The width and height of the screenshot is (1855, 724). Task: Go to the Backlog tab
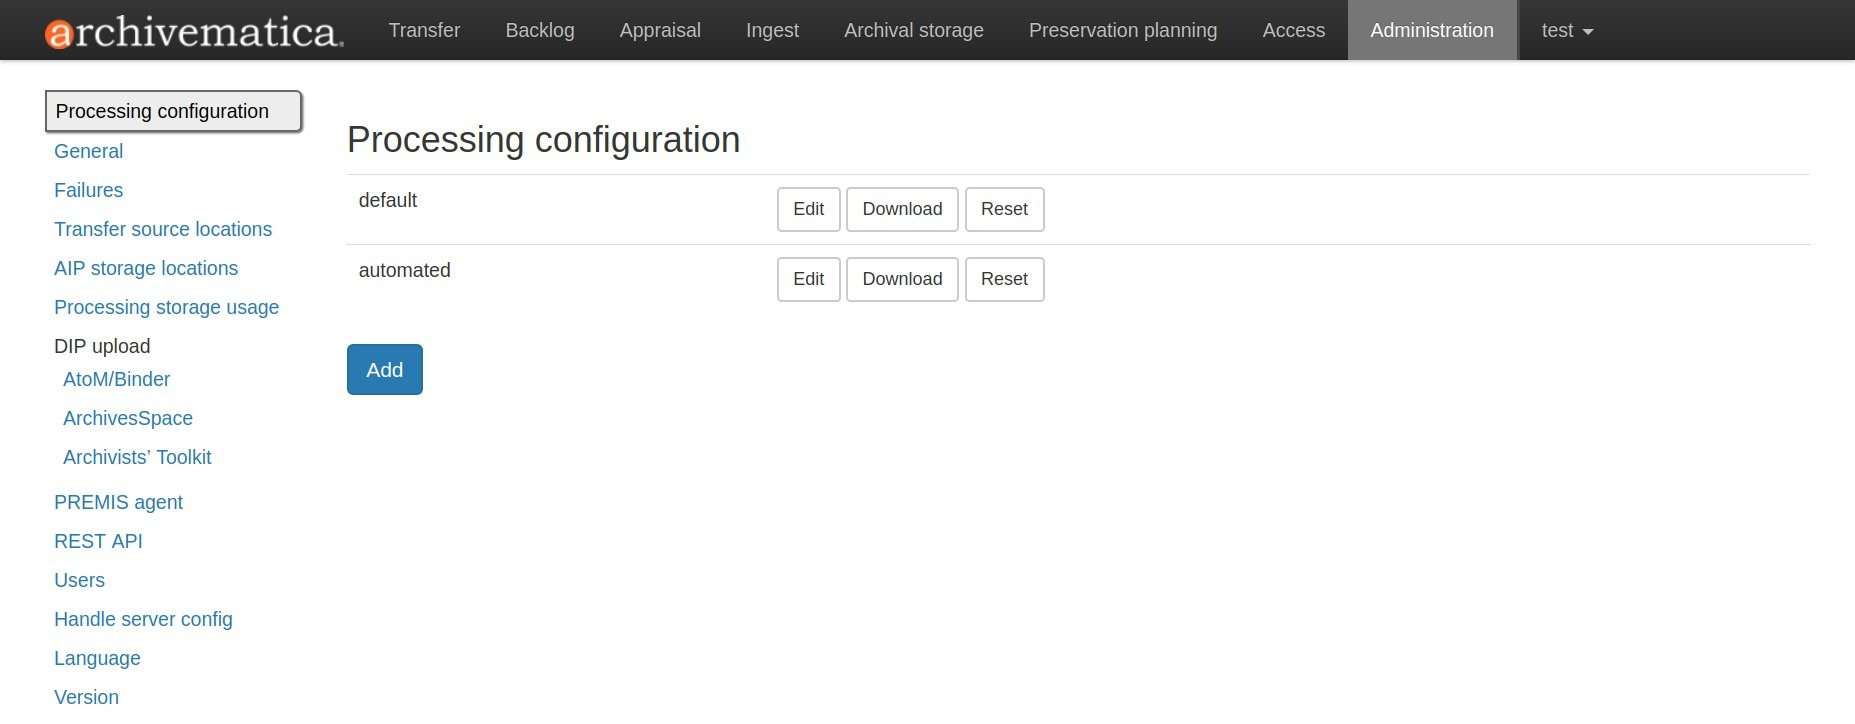pos(540,31)
